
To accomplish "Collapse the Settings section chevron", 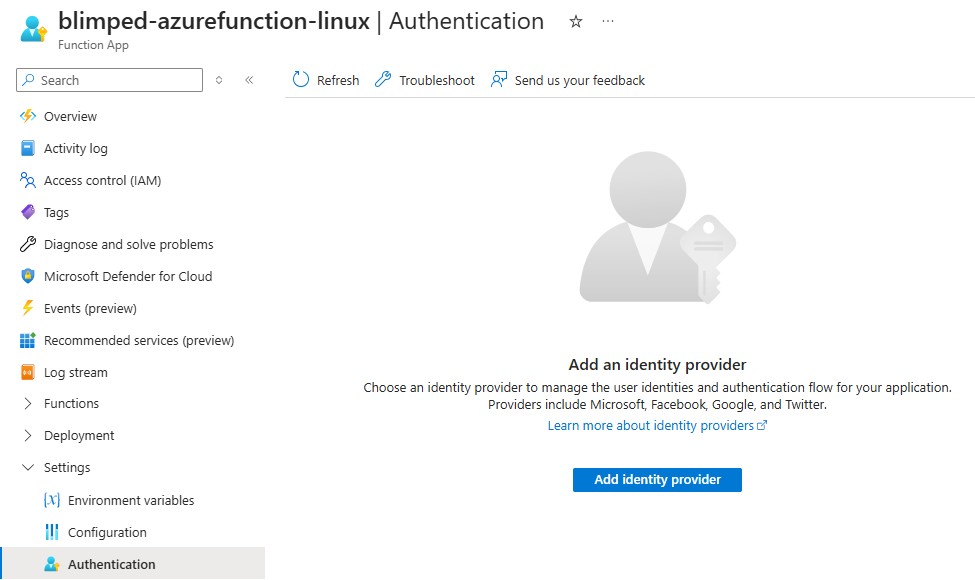I will (28, 467).
